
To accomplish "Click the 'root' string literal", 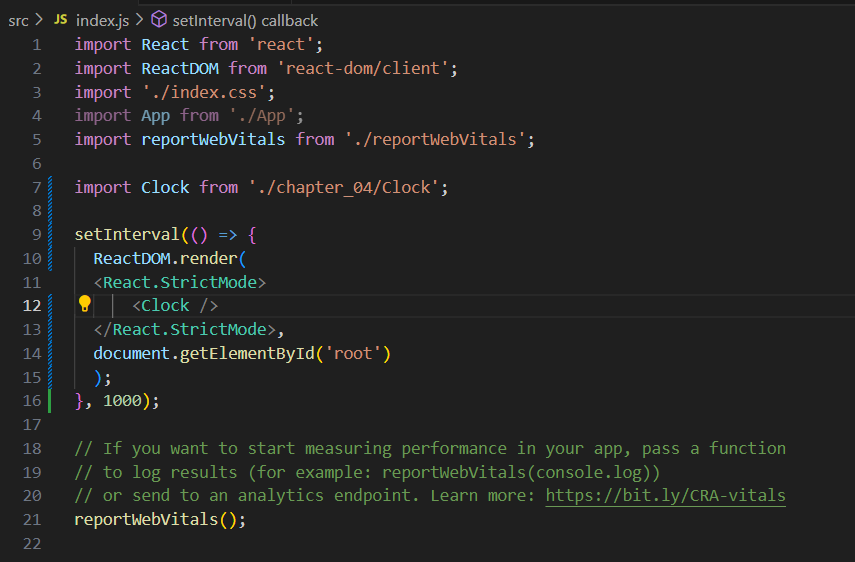I will (353, 354).
